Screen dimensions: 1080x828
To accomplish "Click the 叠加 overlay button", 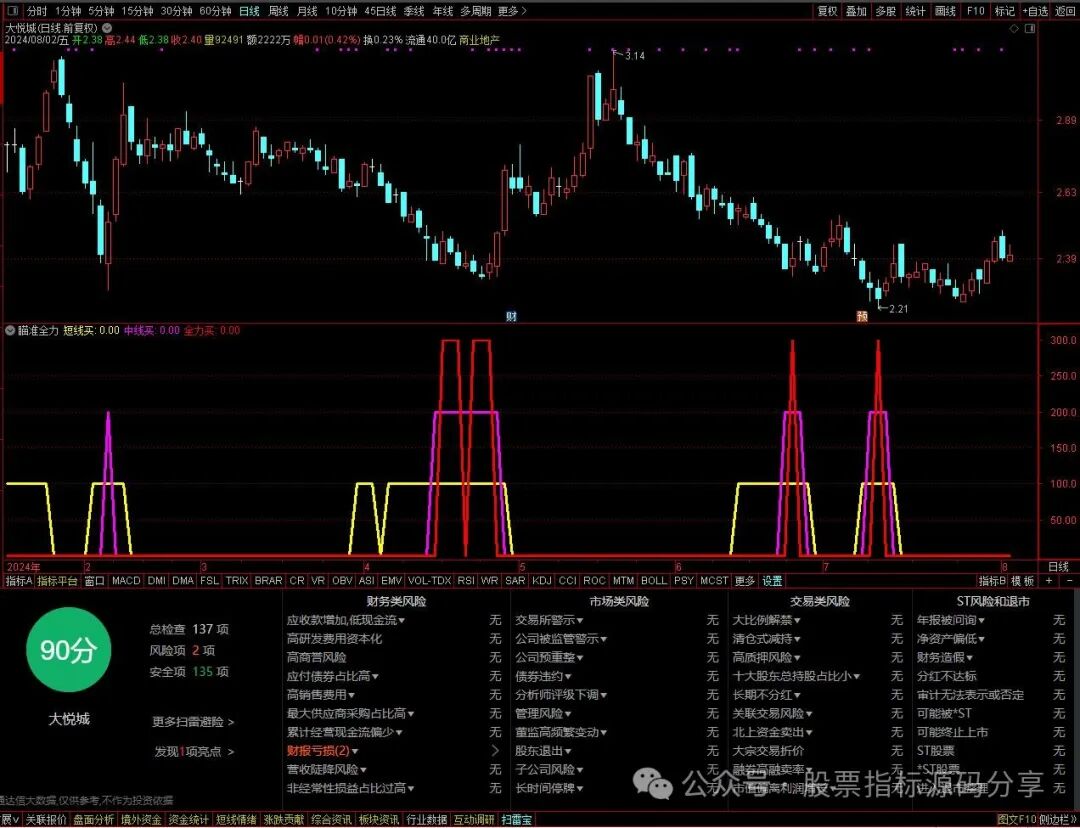I will (x=856, y=11).
